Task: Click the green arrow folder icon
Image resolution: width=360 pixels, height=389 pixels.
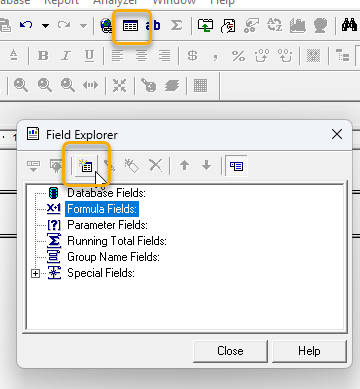Action: coord(205,26)
